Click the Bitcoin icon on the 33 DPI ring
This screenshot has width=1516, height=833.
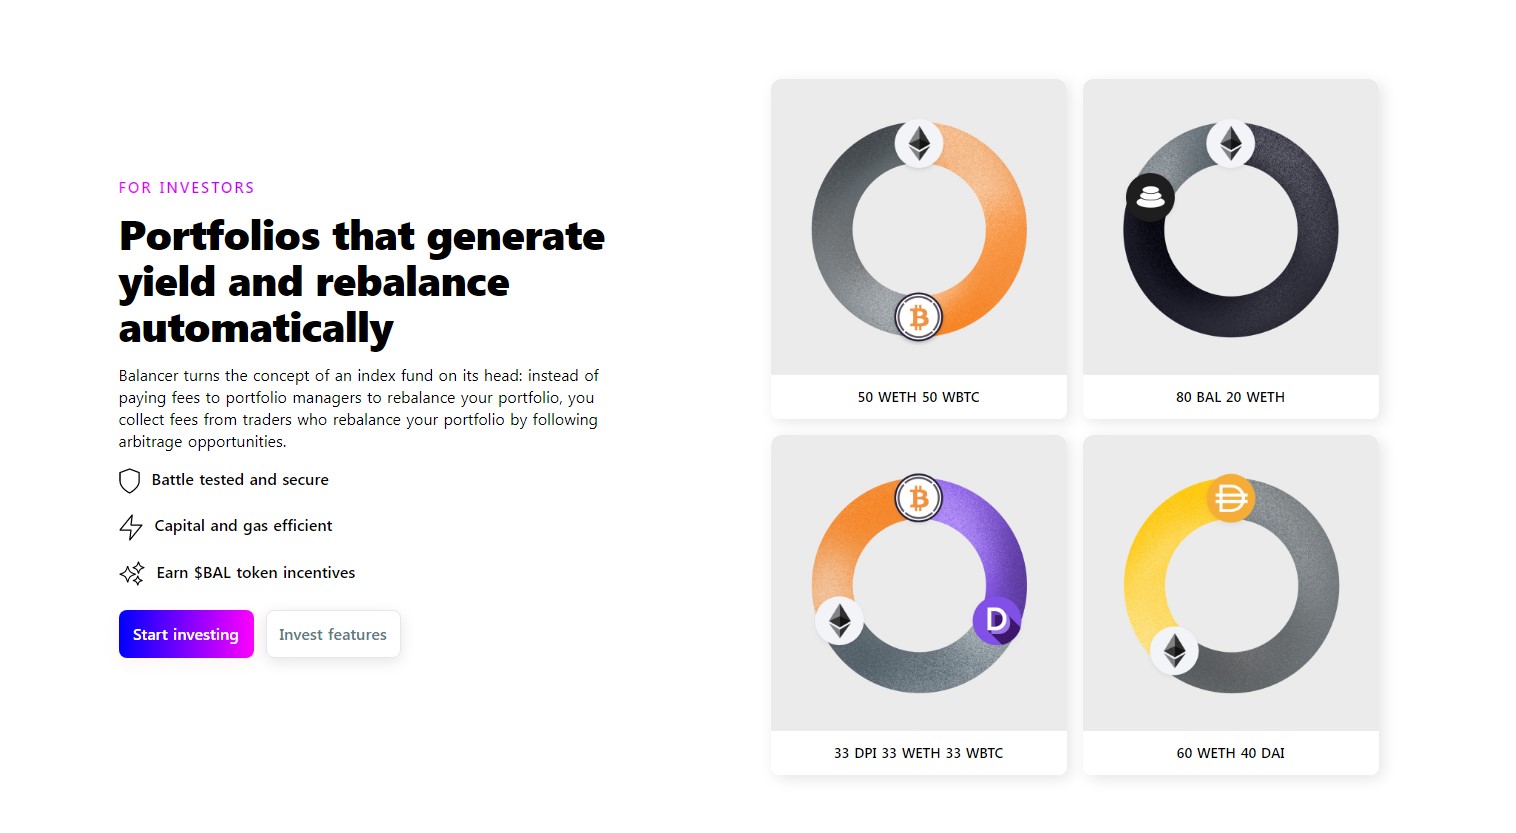click(x=918, y=498)
